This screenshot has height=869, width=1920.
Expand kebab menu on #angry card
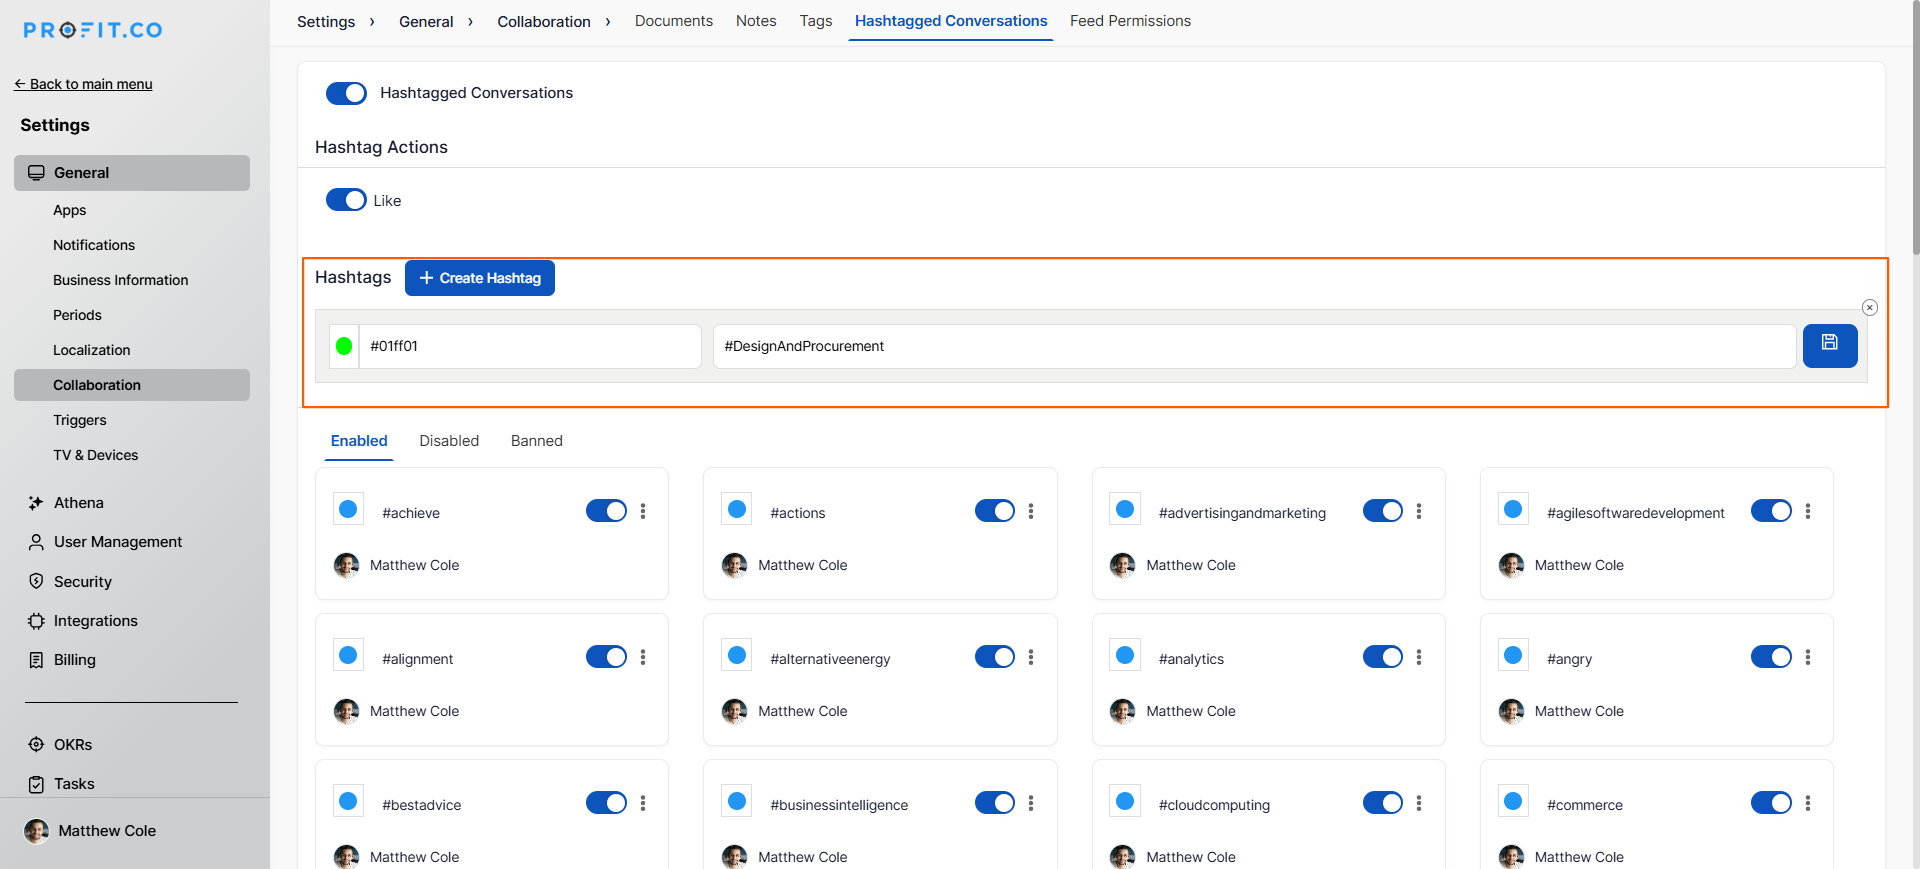click(x=1807, y=658)
